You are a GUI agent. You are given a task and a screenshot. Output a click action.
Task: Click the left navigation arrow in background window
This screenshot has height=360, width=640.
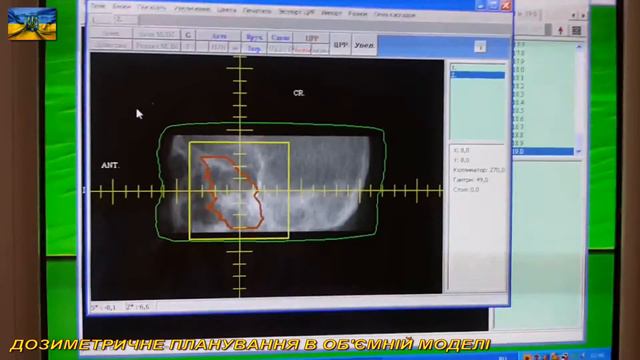click(573, 15)
